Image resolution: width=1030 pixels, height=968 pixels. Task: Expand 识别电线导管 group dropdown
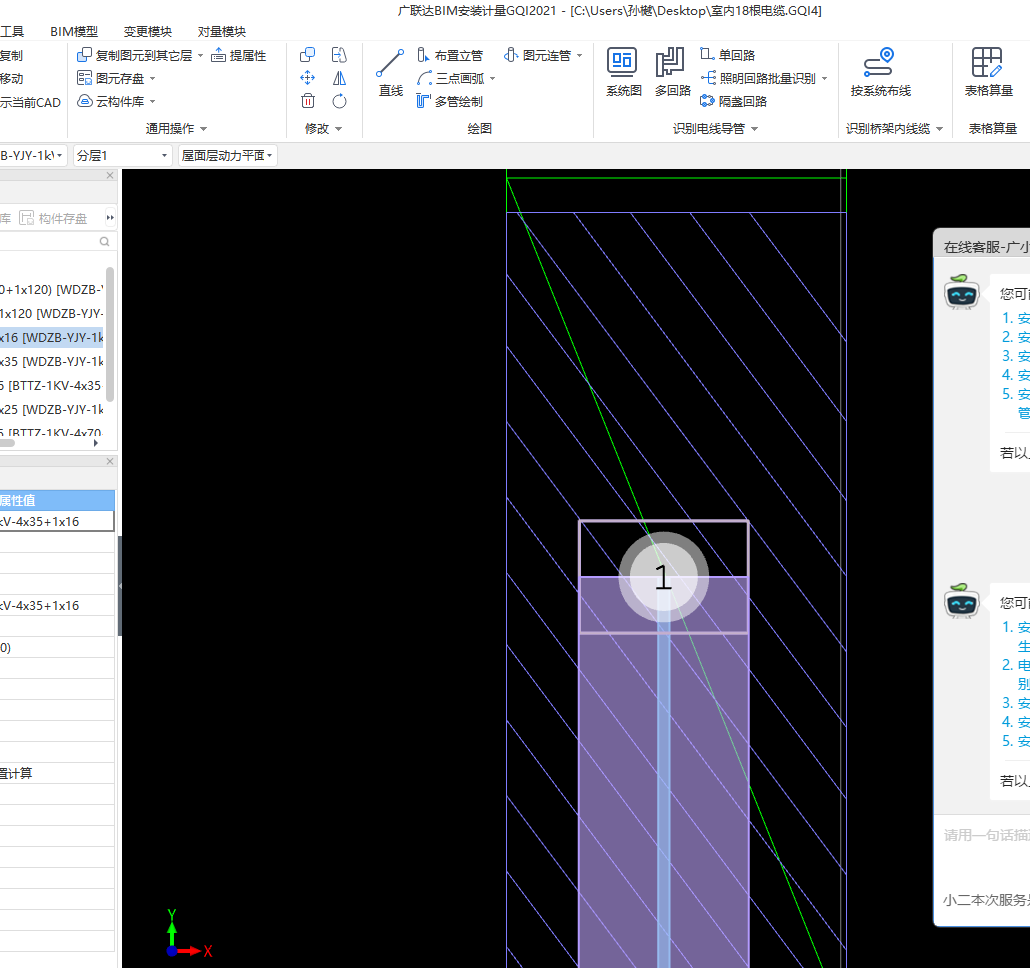tap(755, 129)
